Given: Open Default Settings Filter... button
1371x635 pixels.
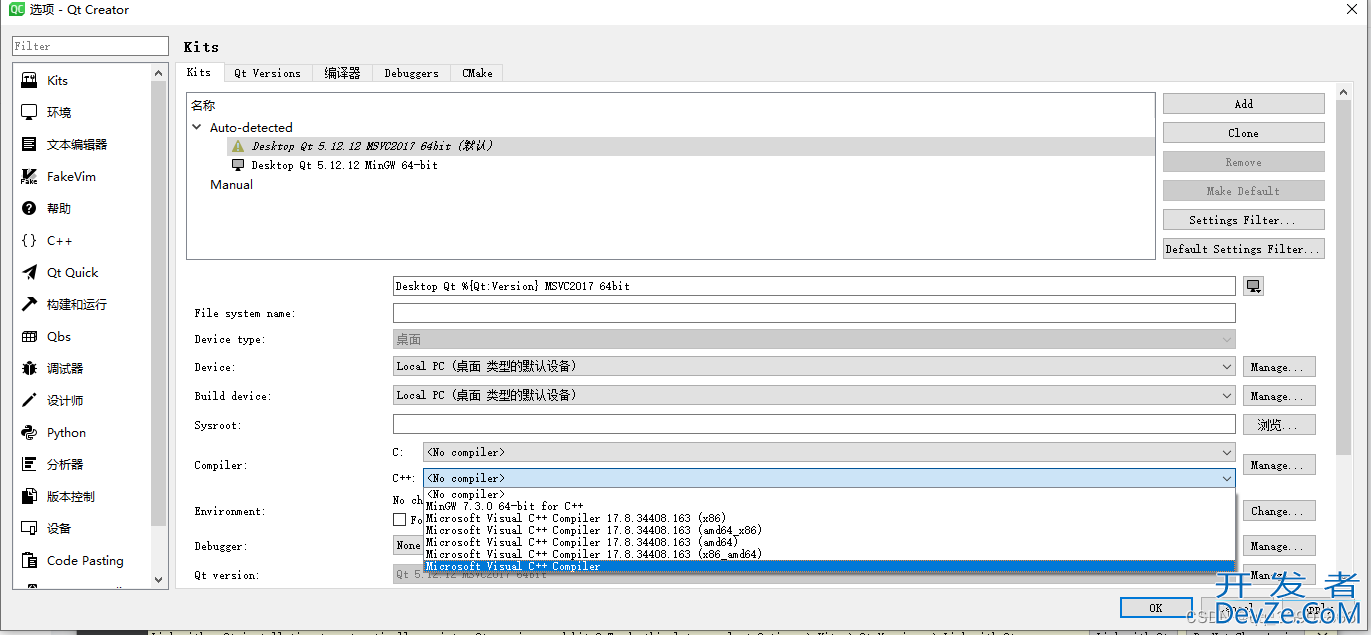Looking at the screenshot, I should coord(1244,249).
